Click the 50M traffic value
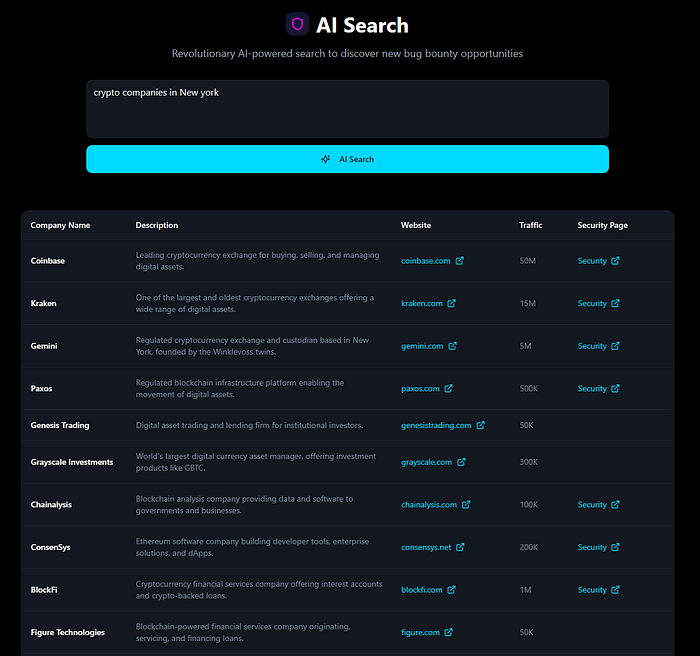Image resolution: width=700 pixels, height=656 pixels. tap(527, 261)
